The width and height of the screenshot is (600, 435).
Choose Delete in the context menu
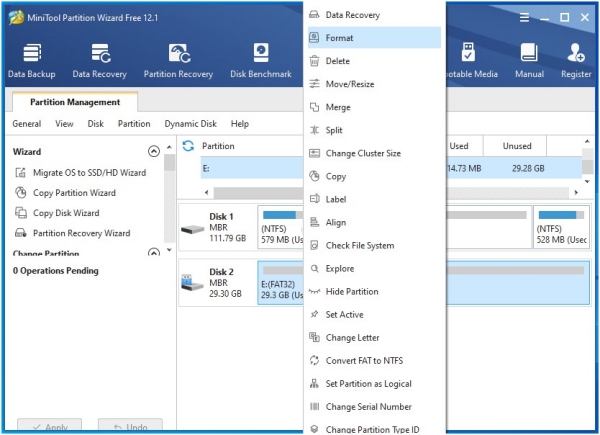coord(374,61)
